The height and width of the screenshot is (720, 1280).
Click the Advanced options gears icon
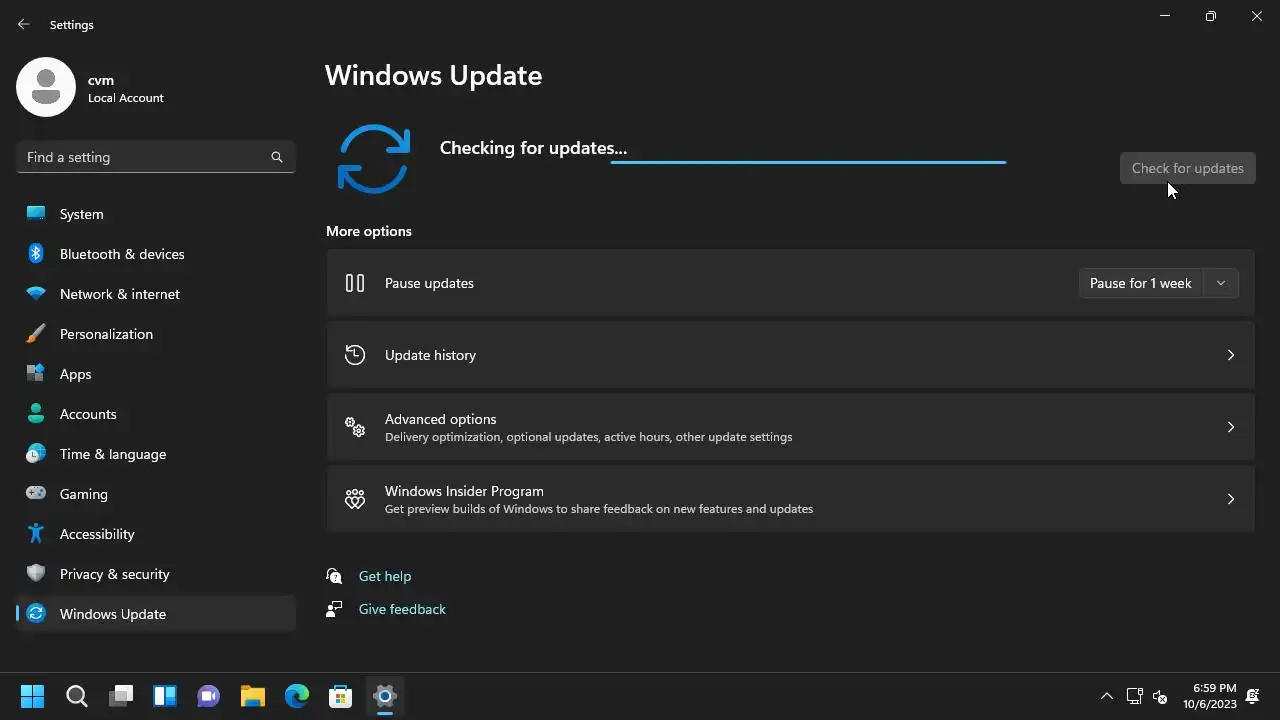point(355,427)
